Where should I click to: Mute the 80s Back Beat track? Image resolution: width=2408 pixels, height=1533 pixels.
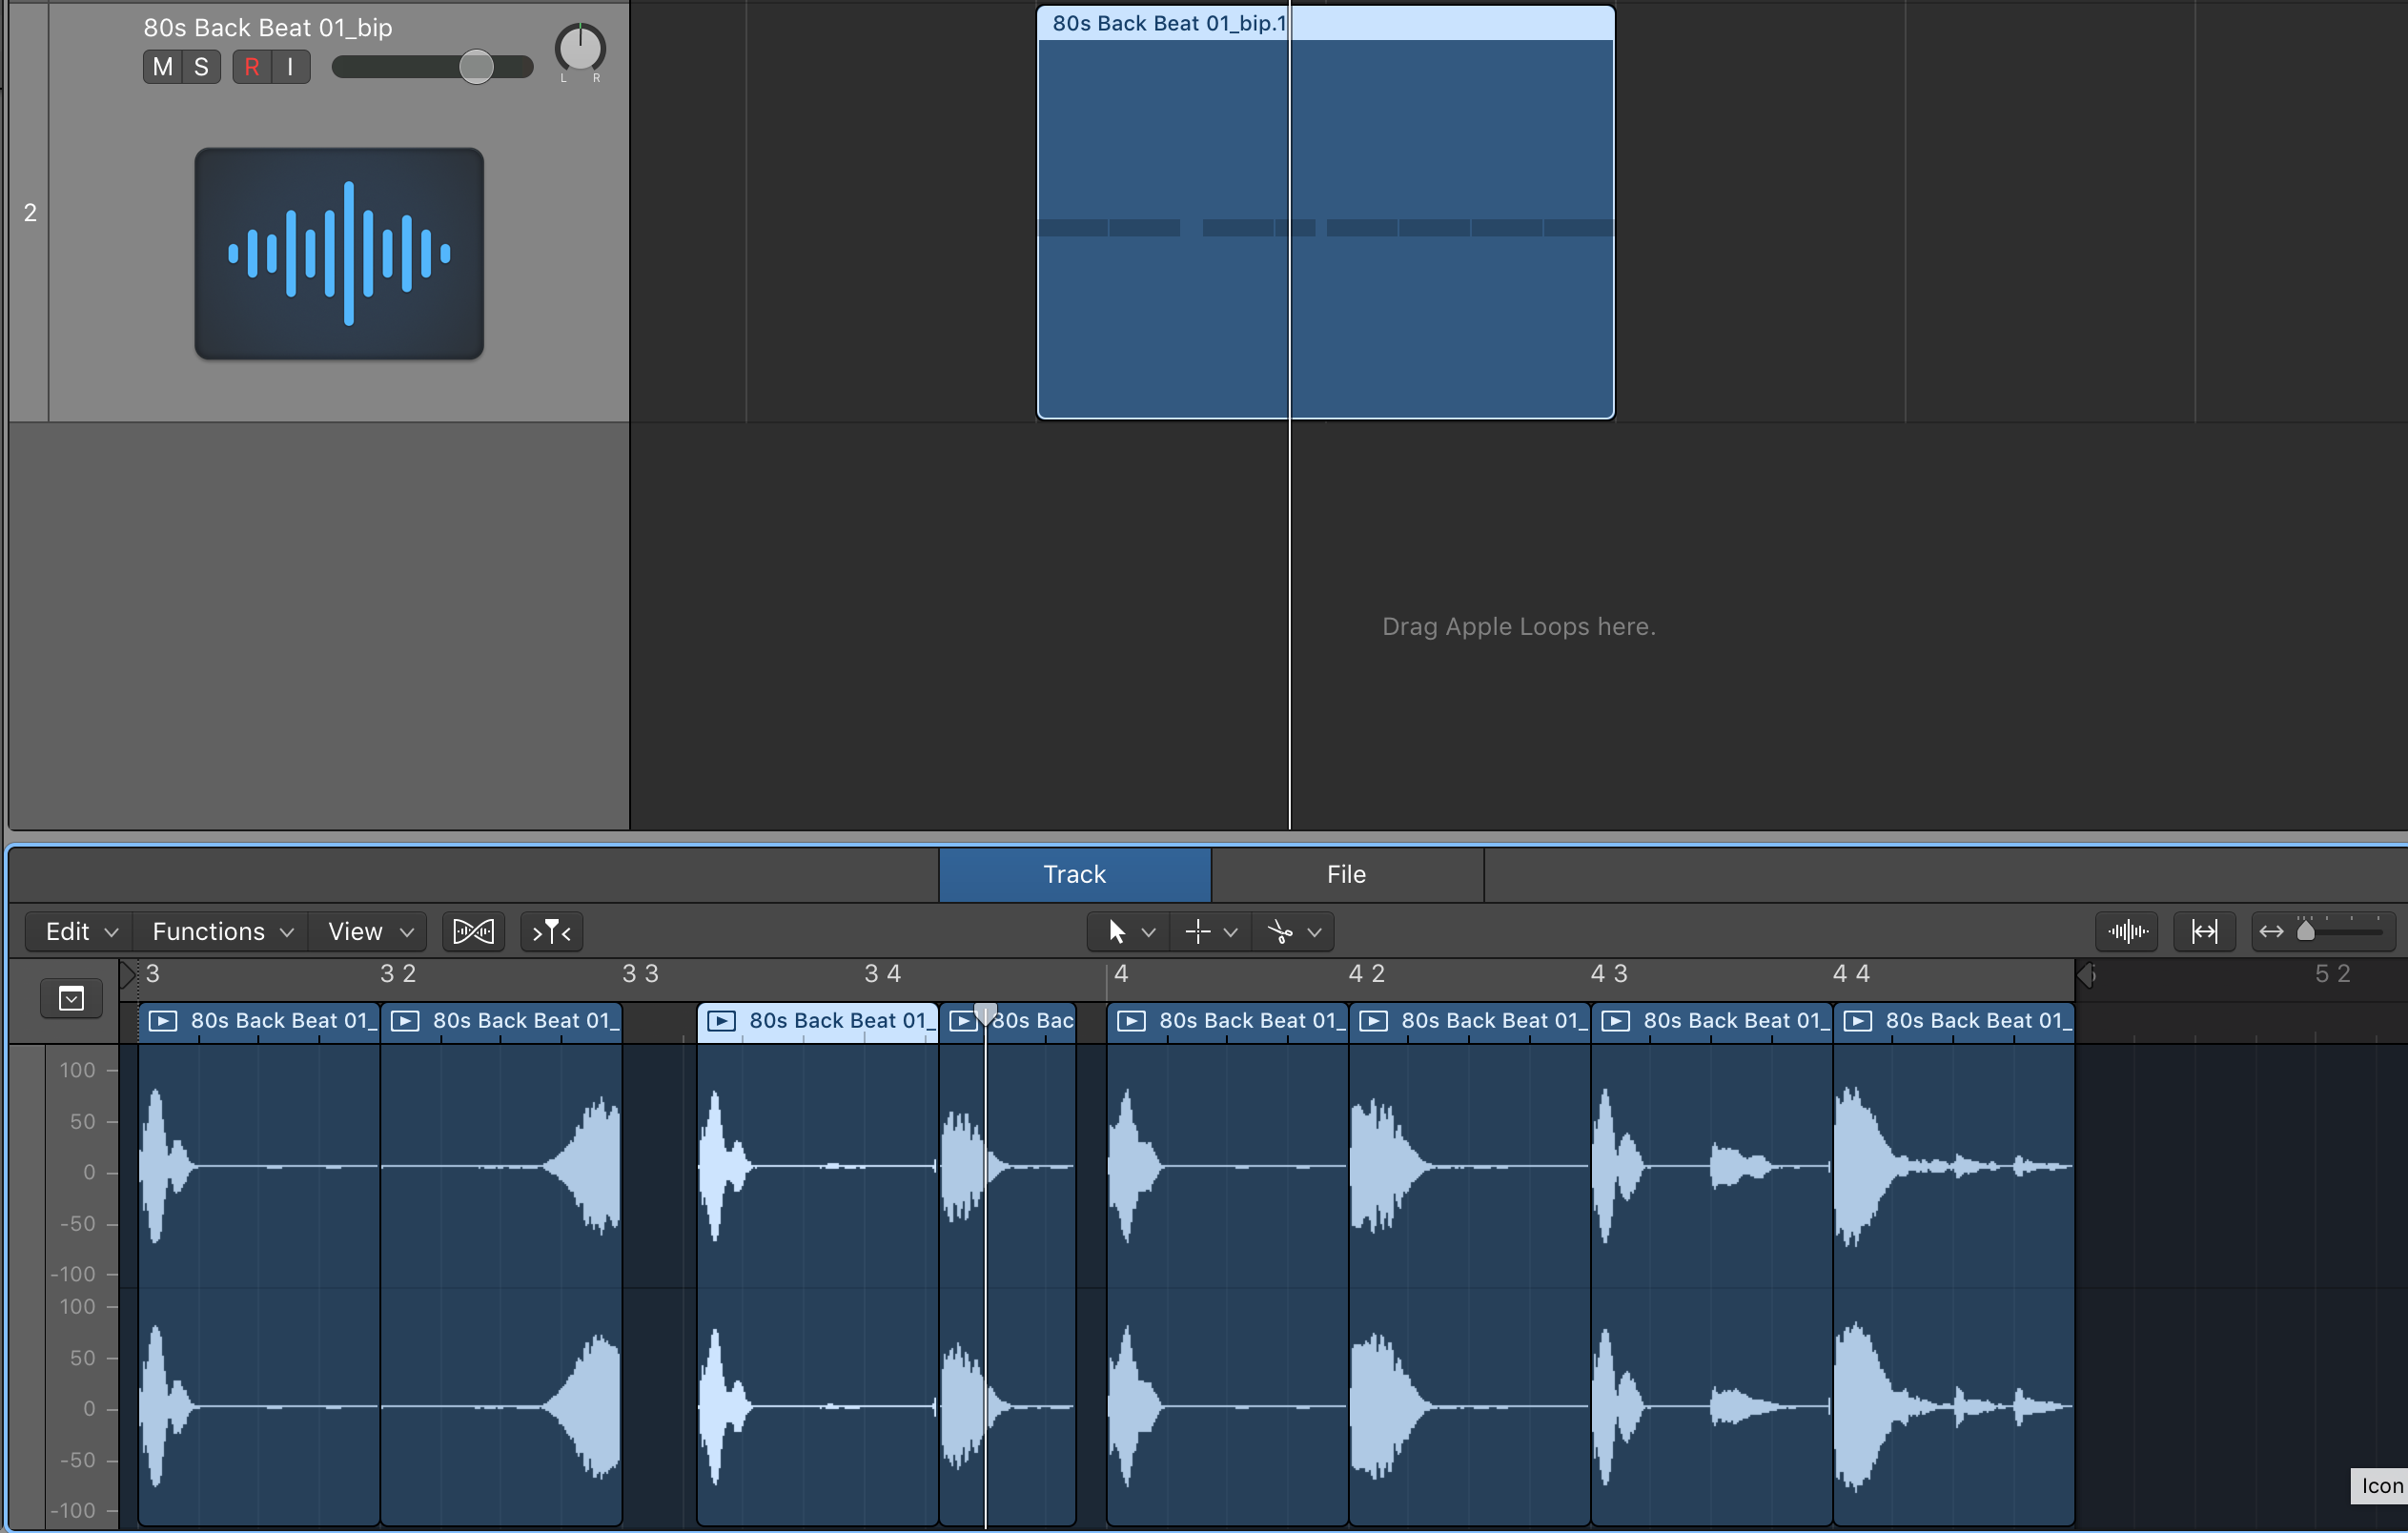162,67
